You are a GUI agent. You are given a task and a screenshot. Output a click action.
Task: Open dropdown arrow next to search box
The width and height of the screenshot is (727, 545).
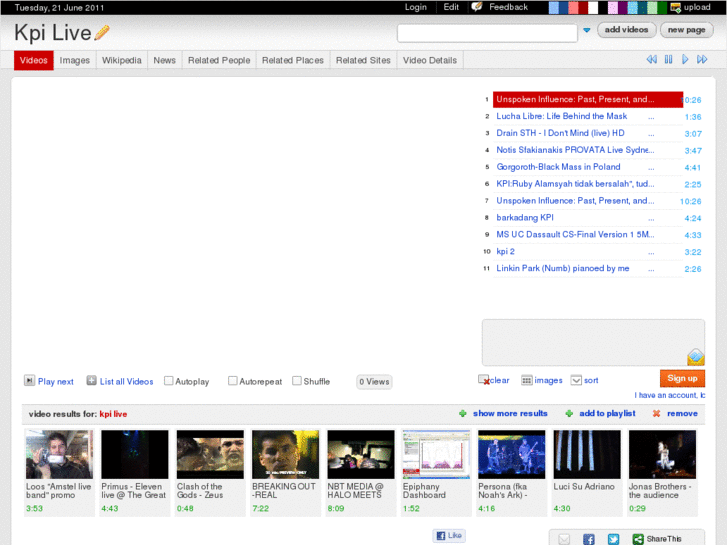pyautogui.click(x=587, y=30)
